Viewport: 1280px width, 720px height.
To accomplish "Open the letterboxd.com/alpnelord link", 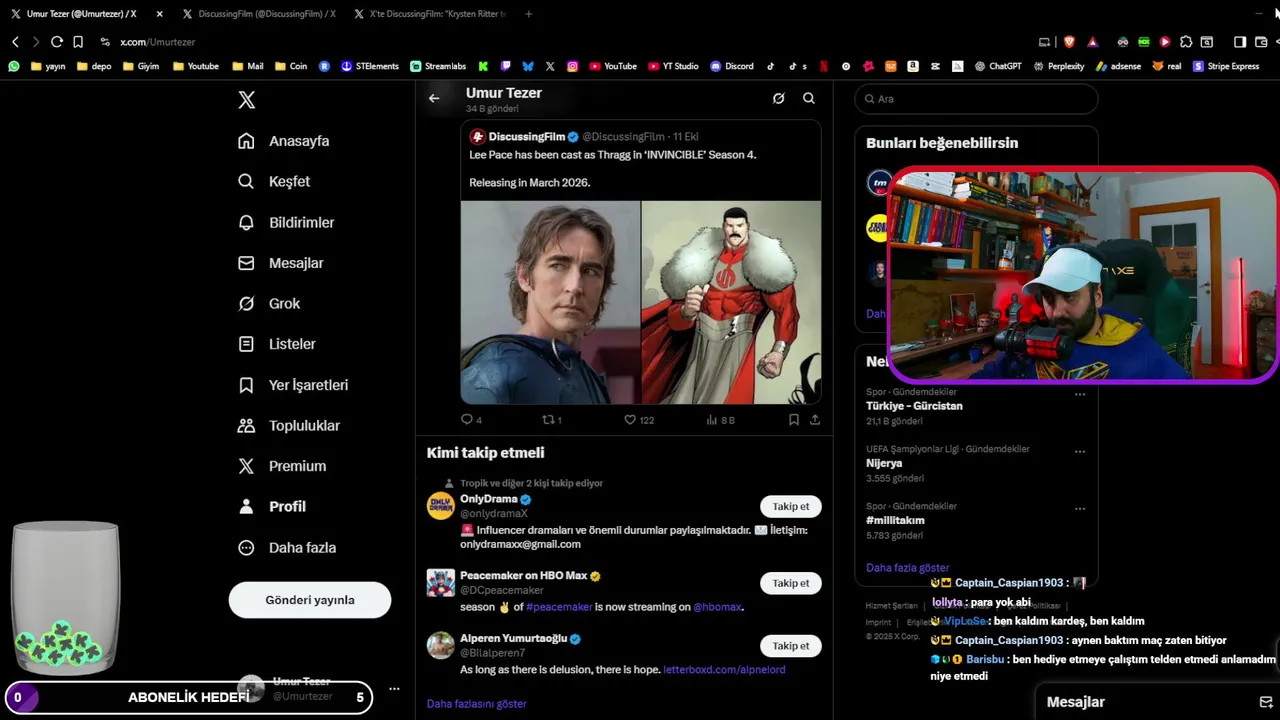I will pos(724,669).
